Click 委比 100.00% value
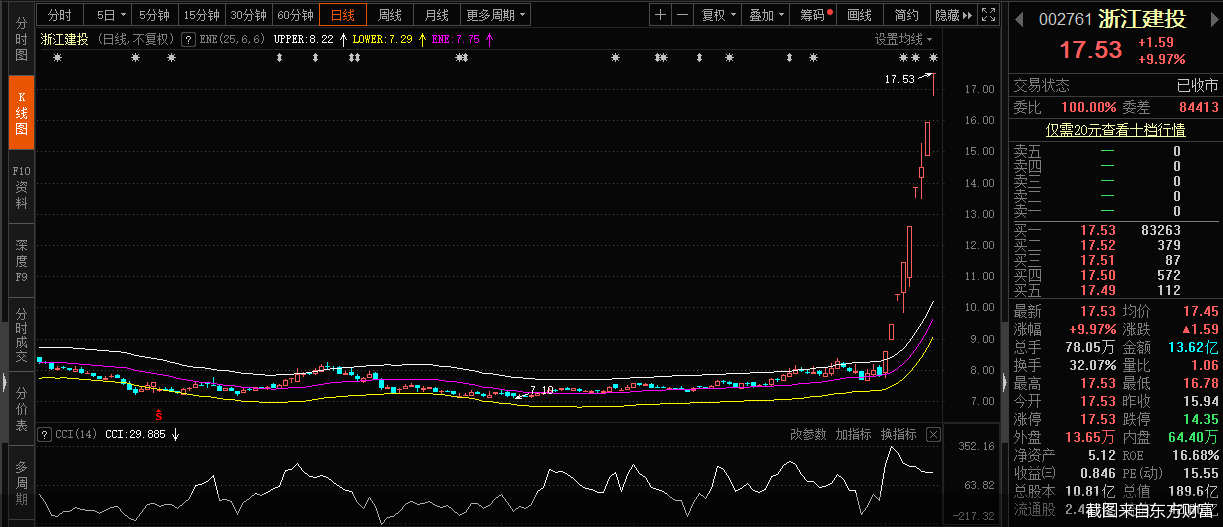The height and width of the screenshot is (527, 1223). [x=1088, y=107]
